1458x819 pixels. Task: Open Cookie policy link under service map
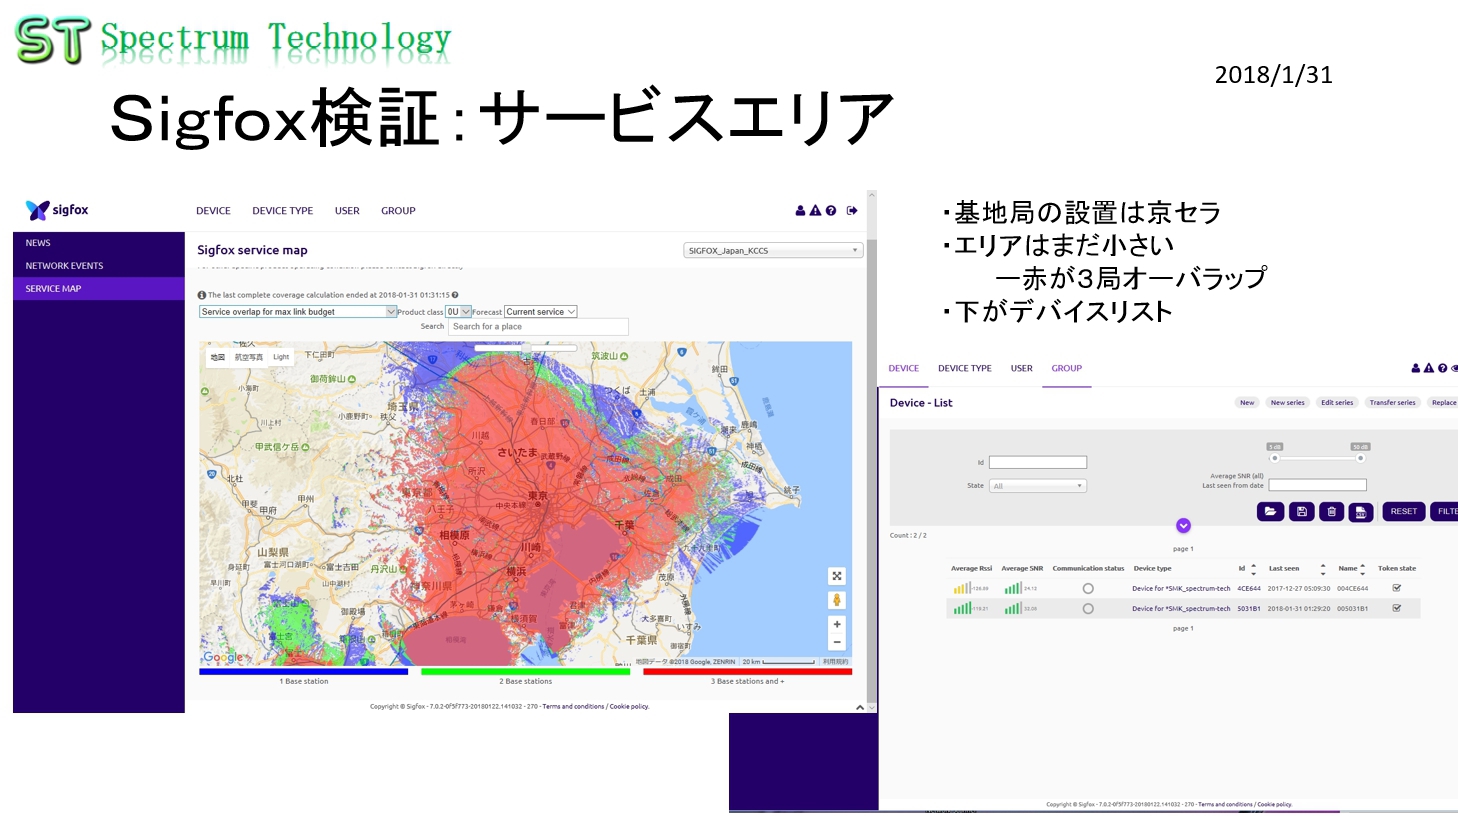(x=629, y=707)
